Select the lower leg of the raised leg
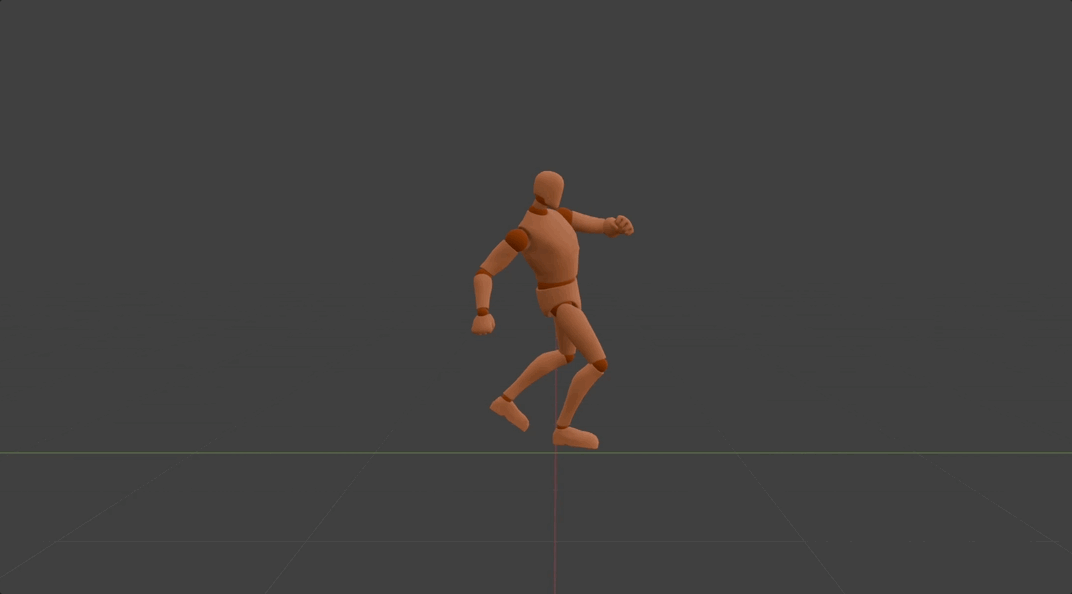 click(x=528, y=377)
